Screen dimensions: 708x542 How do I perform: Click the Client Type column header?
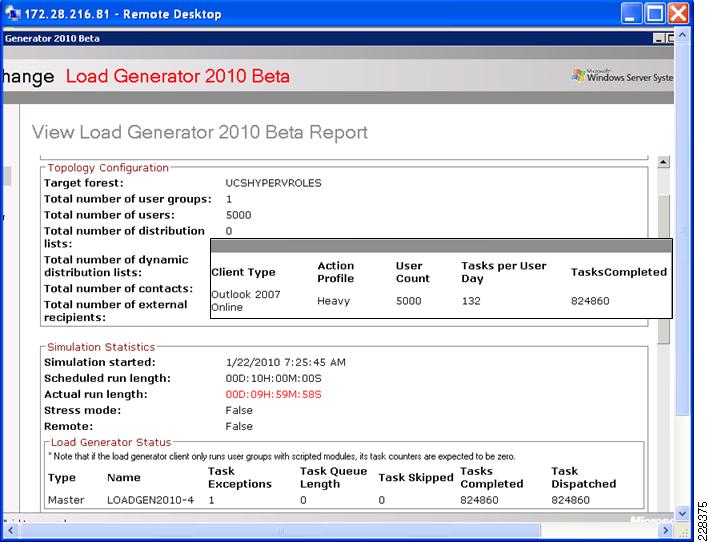(243, 272)
